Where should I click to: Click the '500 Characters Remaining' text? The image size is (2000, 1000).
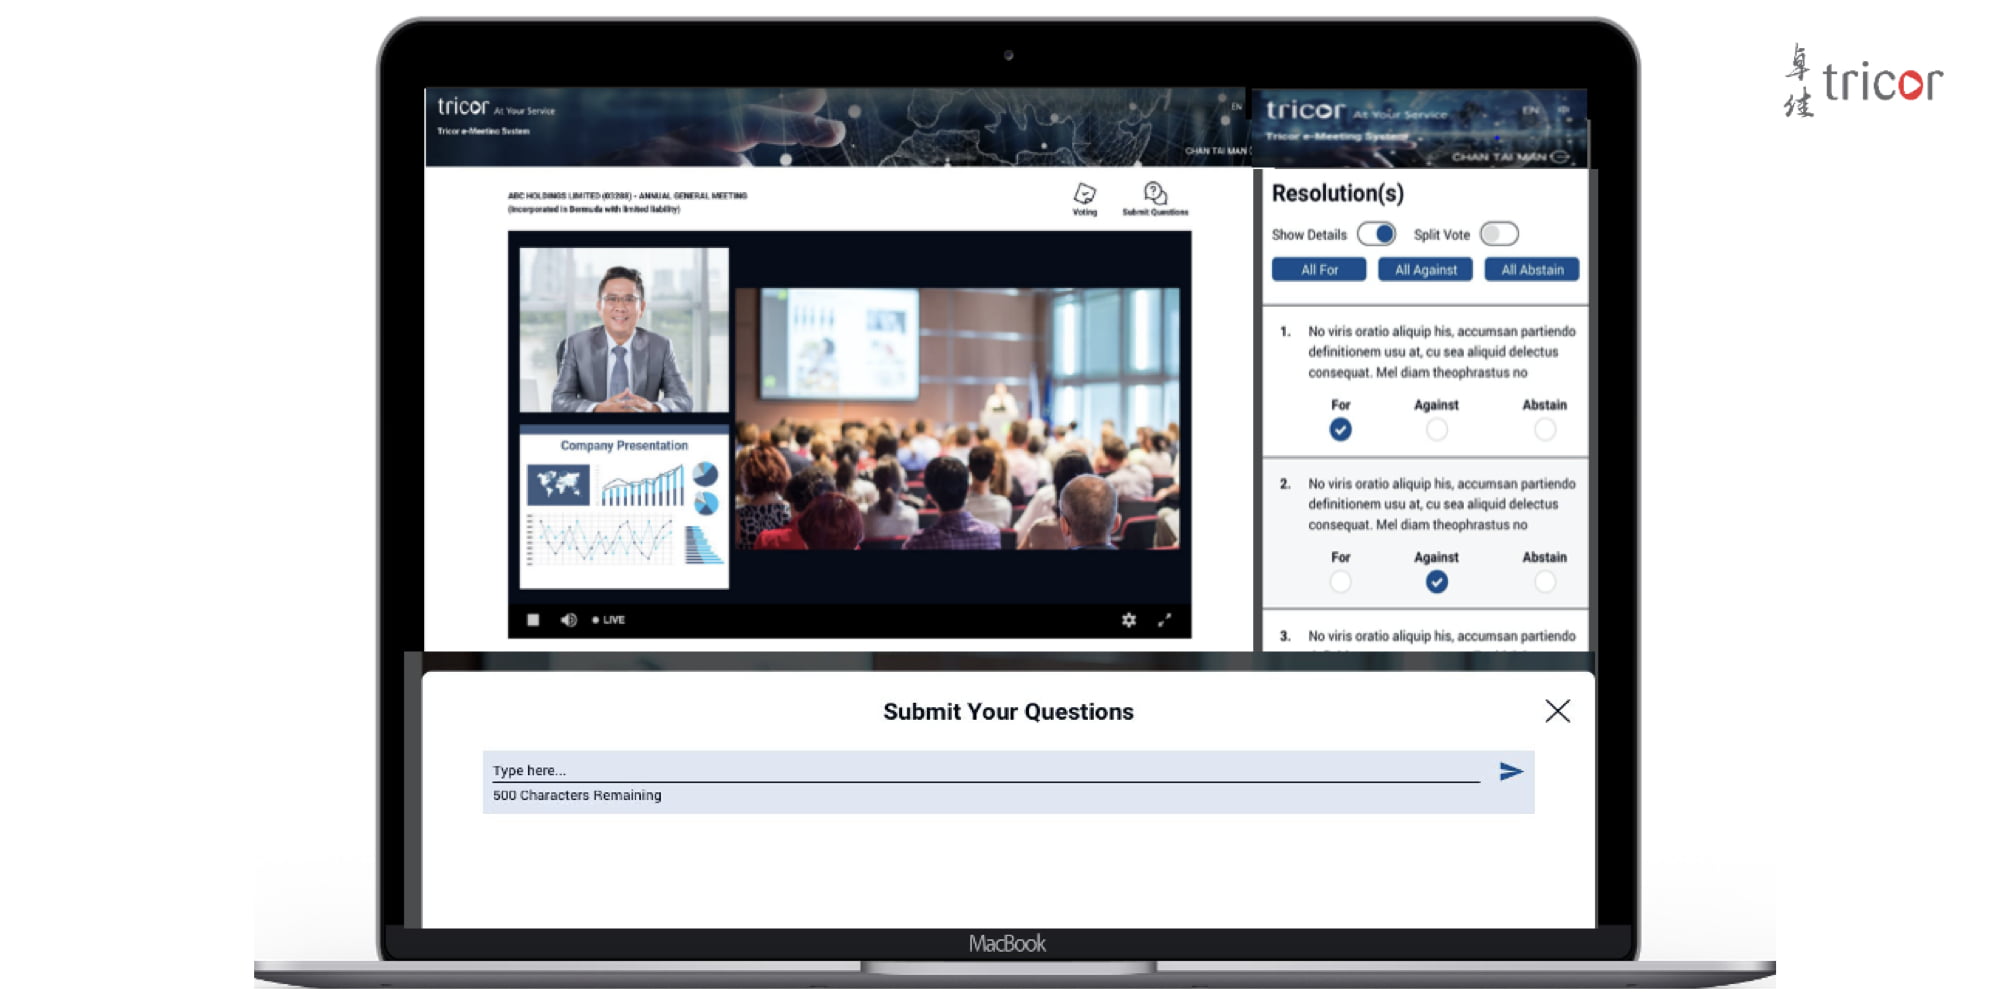point(577,795)
